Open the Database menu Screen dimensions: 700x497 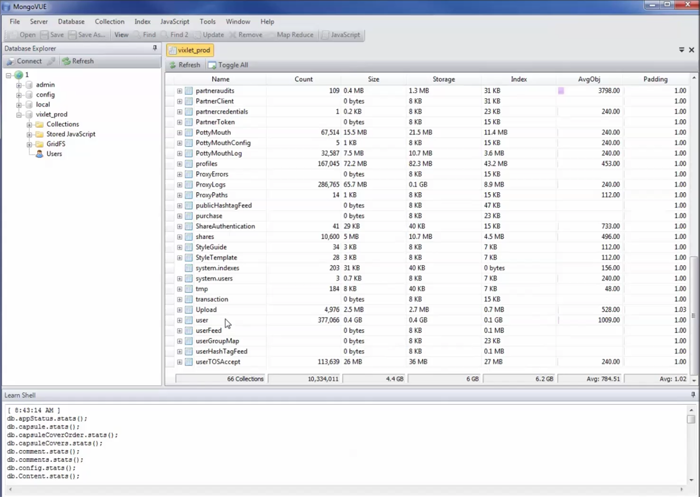[71, 21]
